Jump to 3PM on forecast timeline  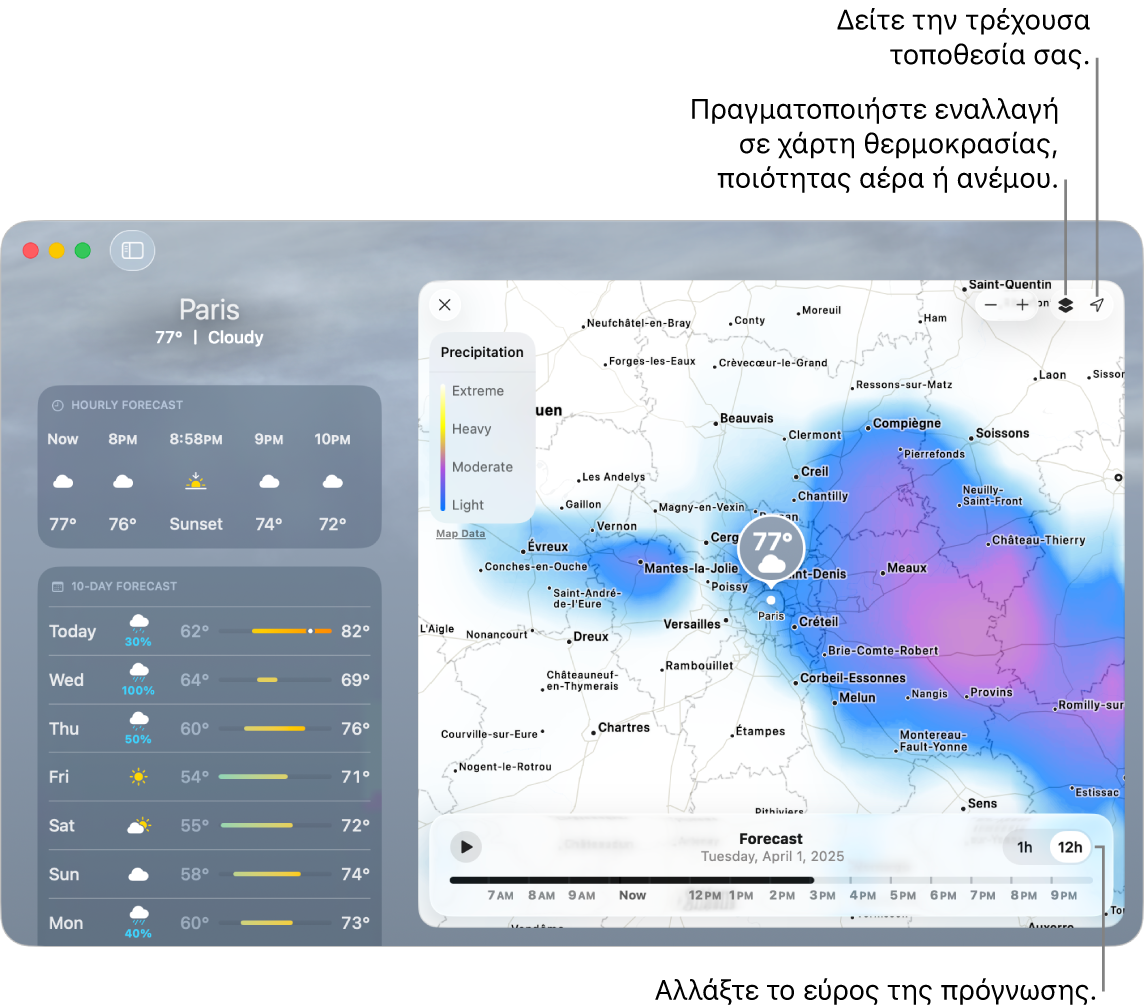coord(823,895)
